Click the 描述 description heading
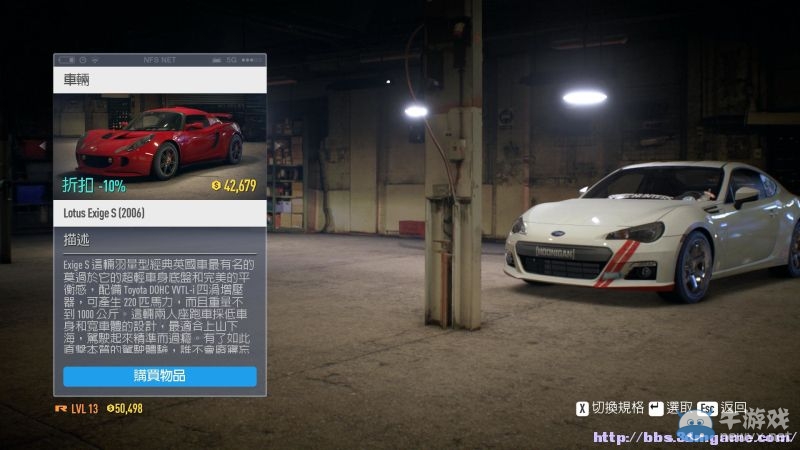Viewport: 800px width, 450px height. pos(76,240)
